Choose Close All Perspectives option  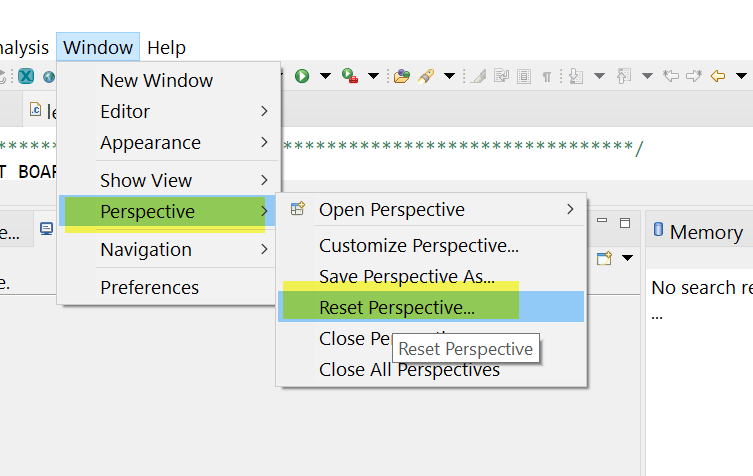pyautogui.click(x=431, y=369)
